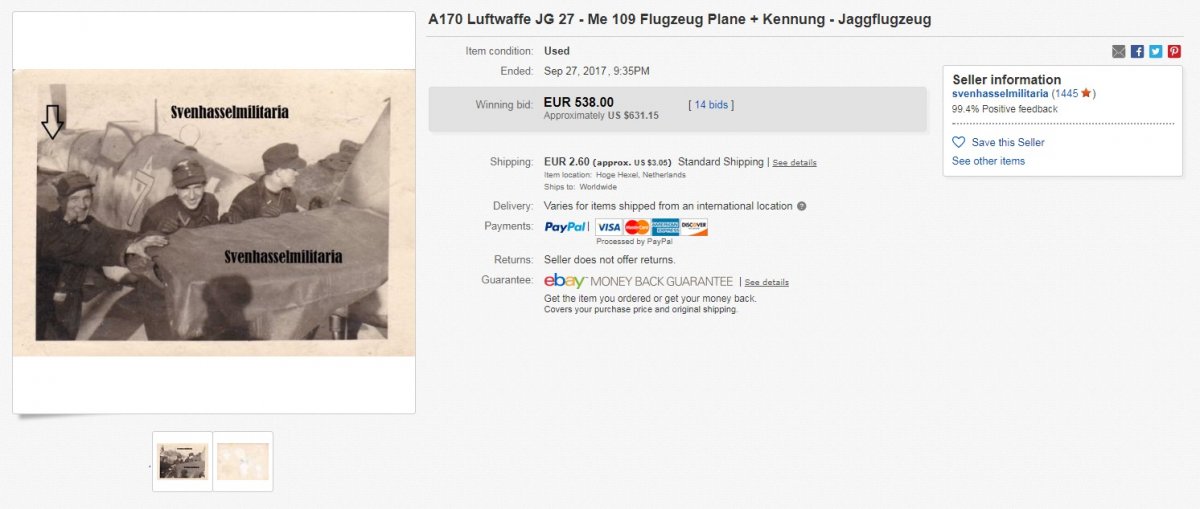Click the Visa card icon

[x=608, y=227]
